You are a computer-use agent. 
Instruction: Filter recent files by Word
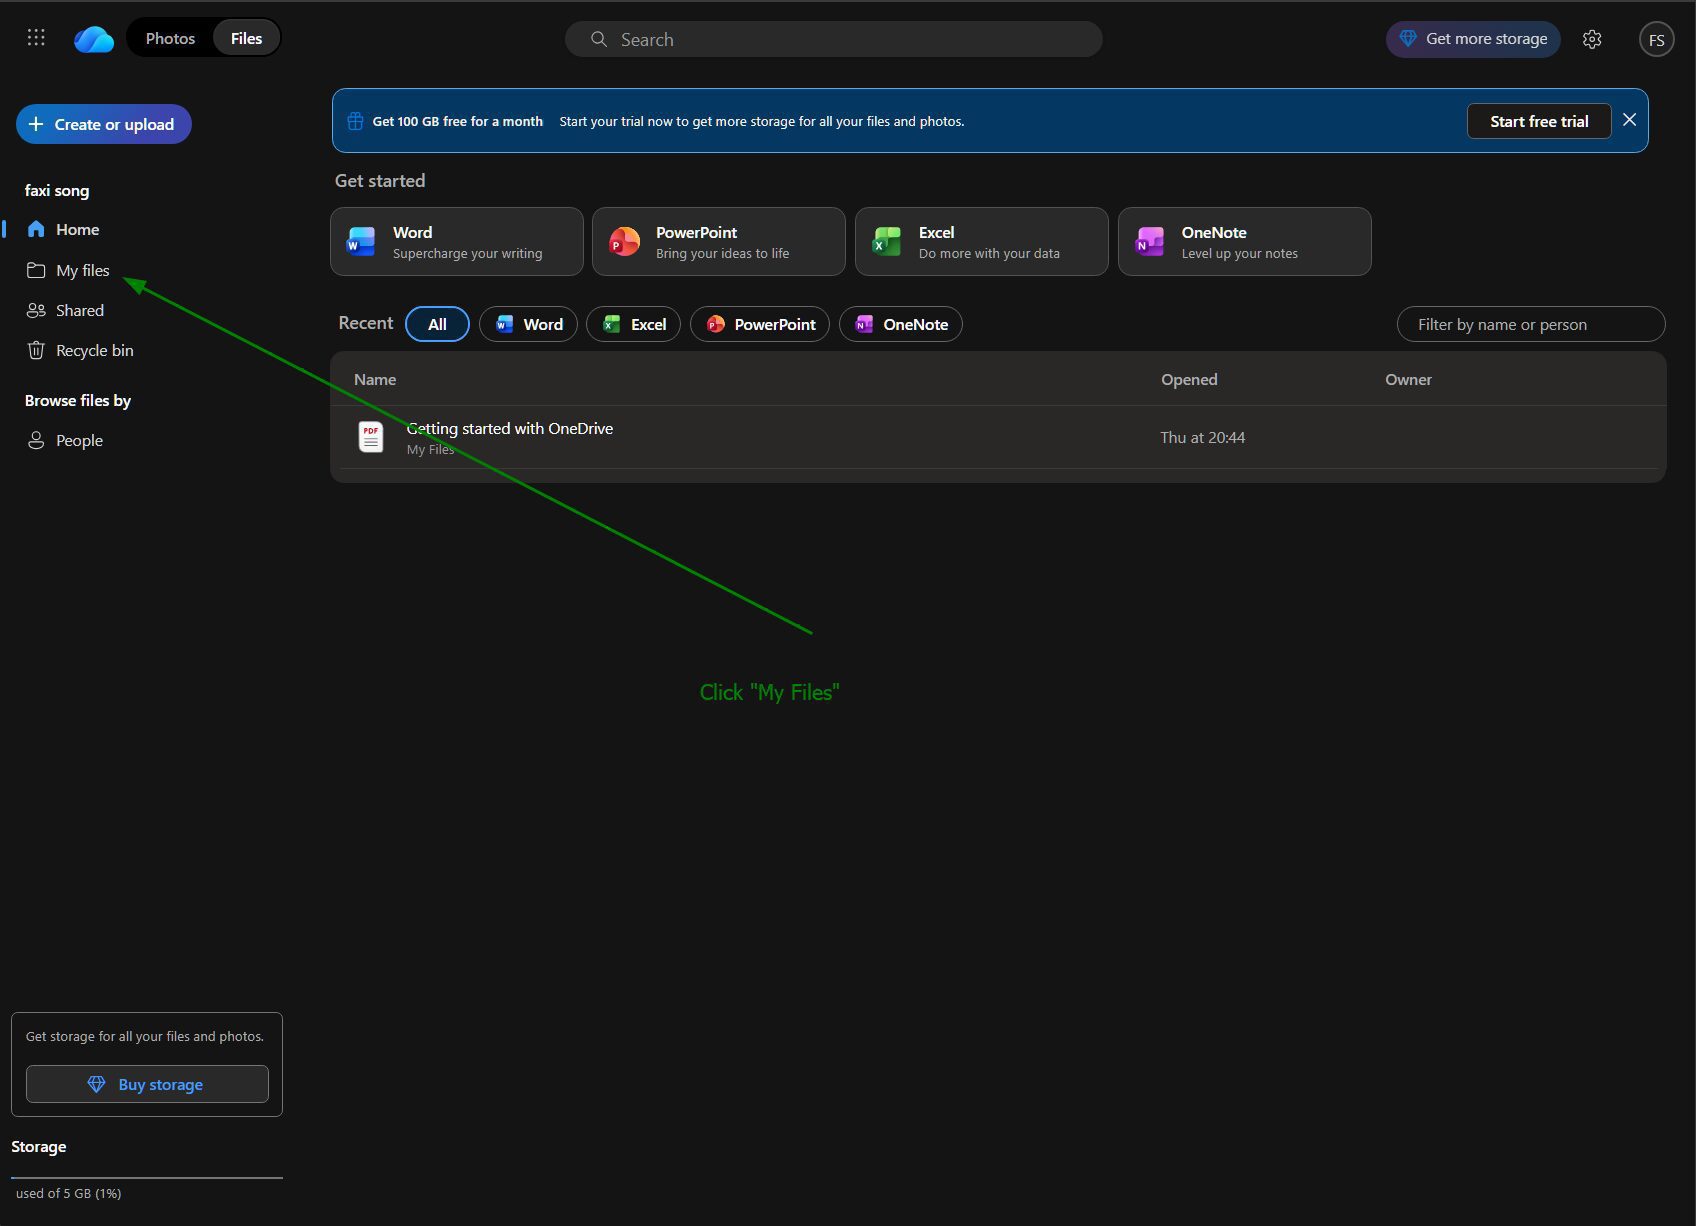[529, 324]
